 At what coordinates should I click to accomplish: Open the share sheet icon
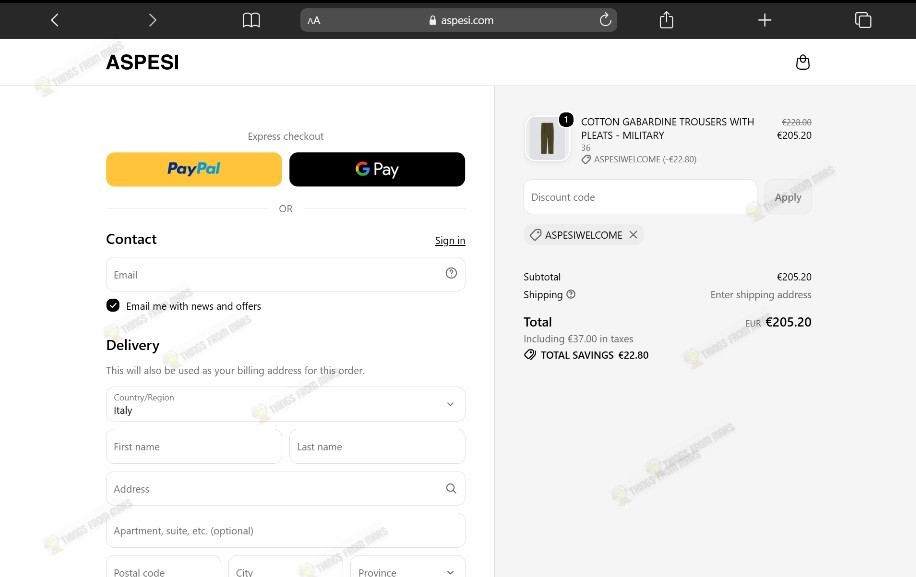coord(667,20)
